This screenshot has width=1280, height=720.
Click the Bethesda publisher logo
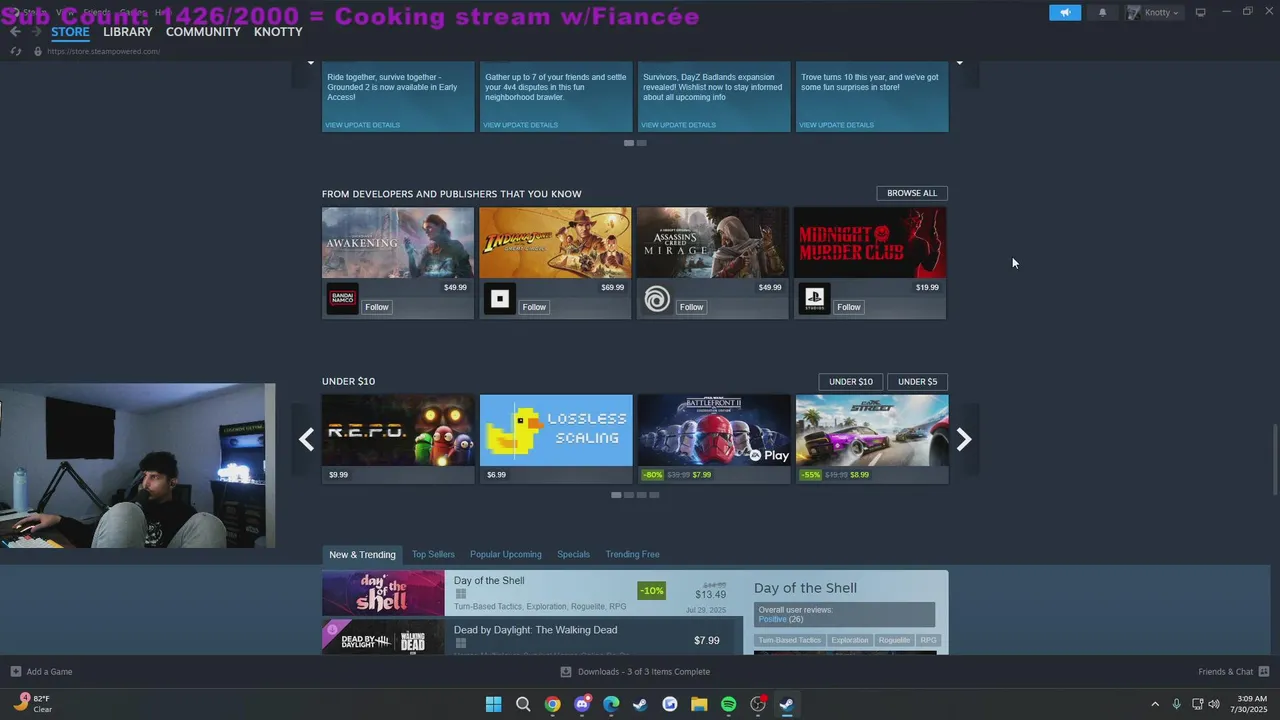pos(499,299)
